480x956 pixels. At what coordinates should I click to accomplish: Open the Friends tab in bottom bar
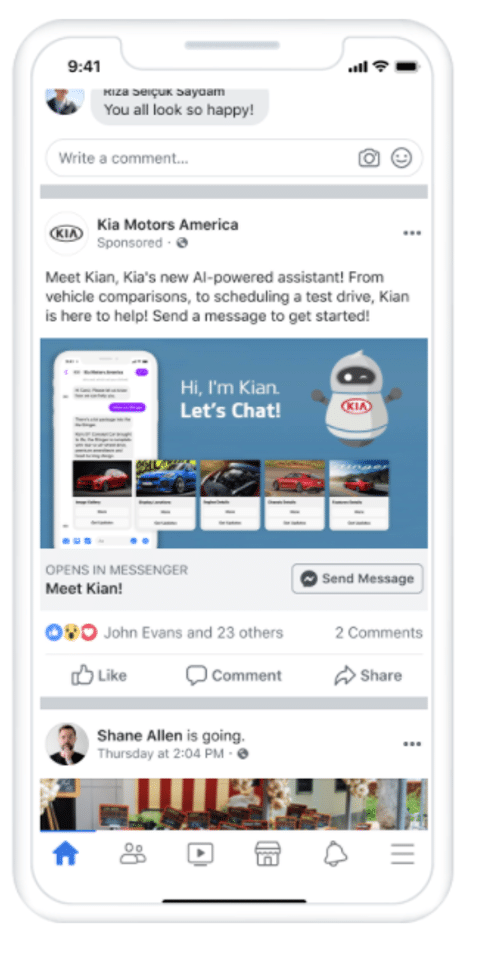(133, 854)
